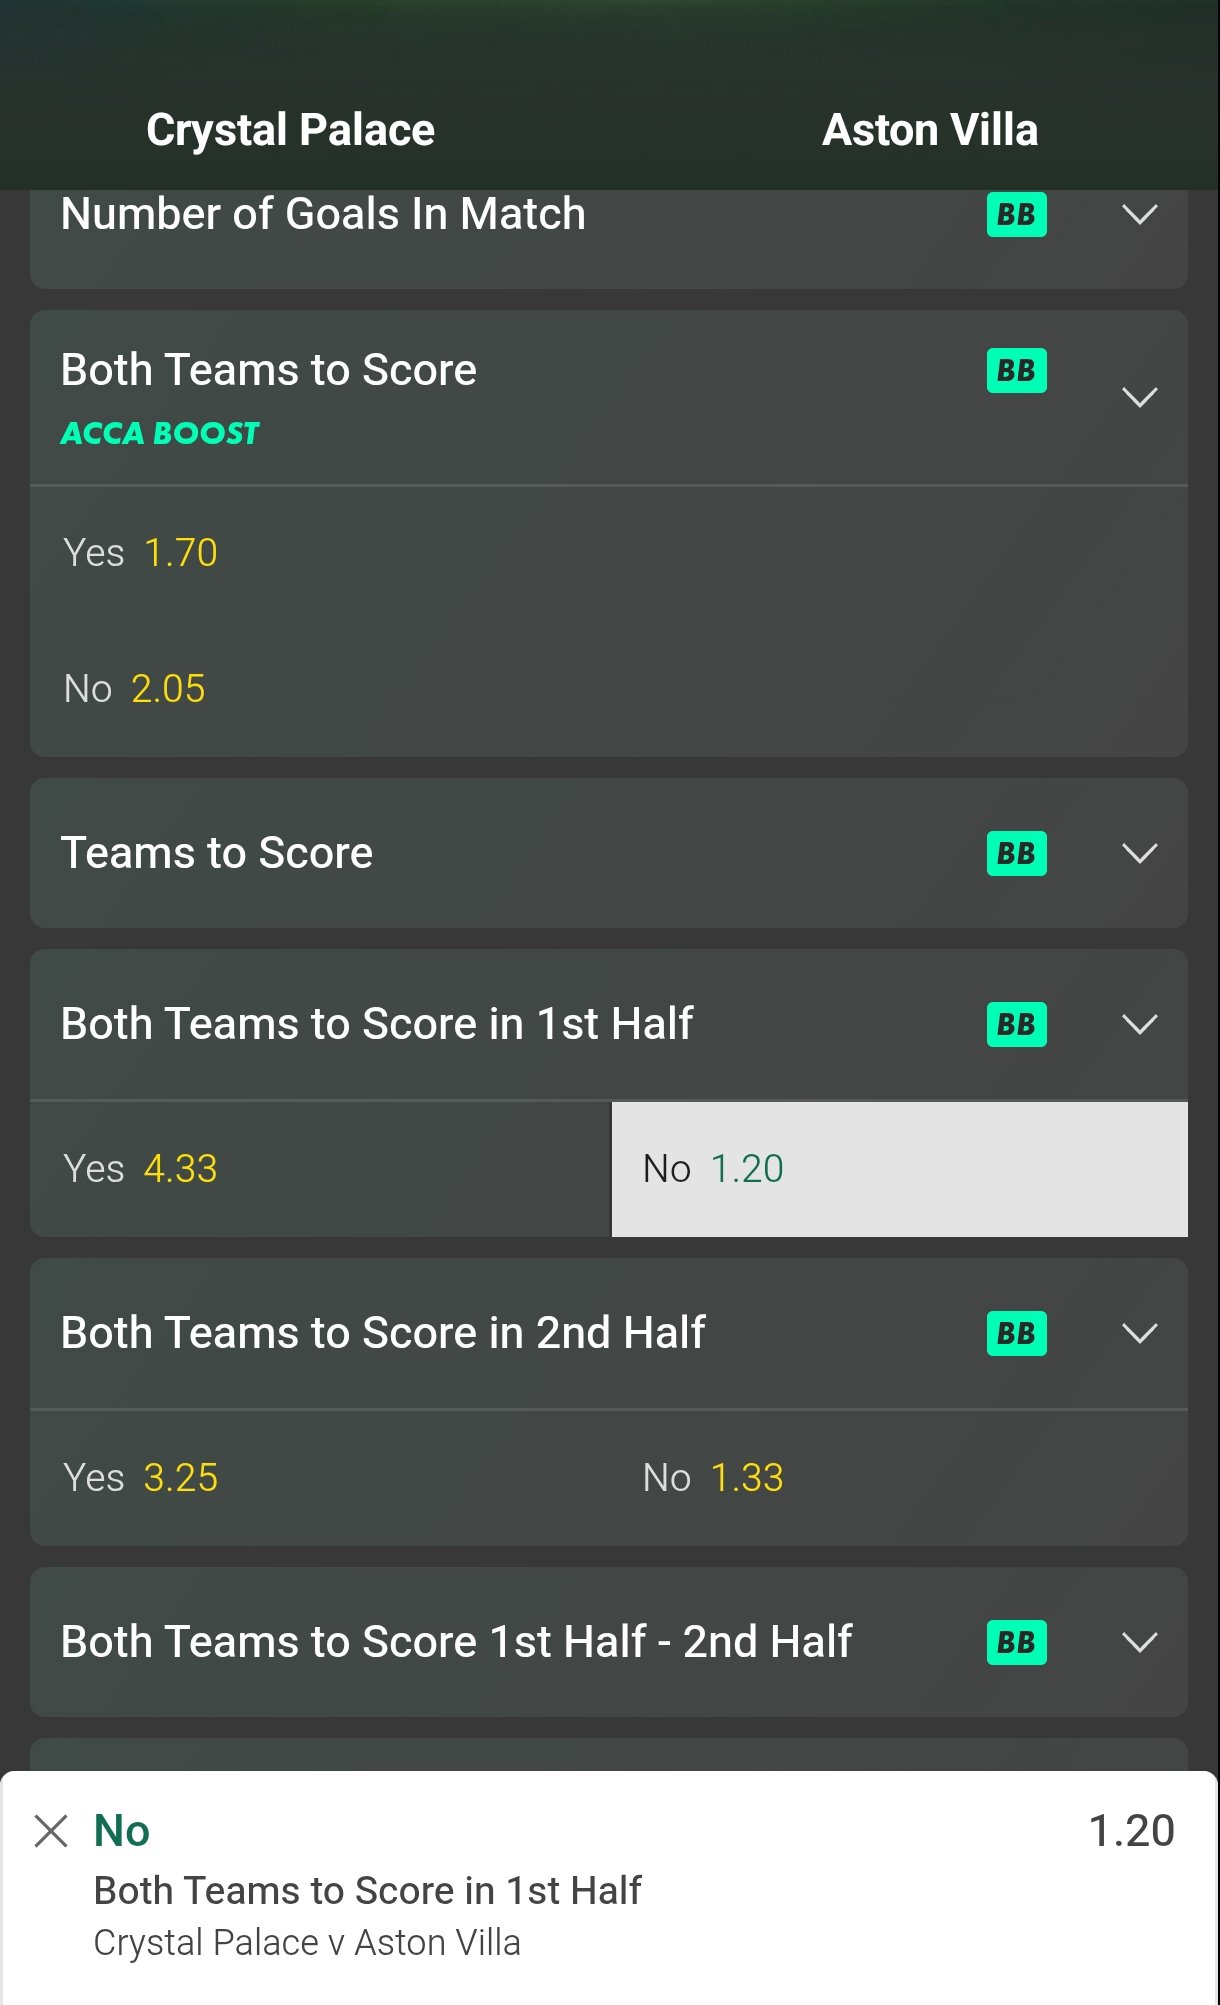Image resolution: width=1220 pixels, height=2005 pixels.
Task: Expand the Teams to Score chevron
Action: click(x=1139, y=854)
